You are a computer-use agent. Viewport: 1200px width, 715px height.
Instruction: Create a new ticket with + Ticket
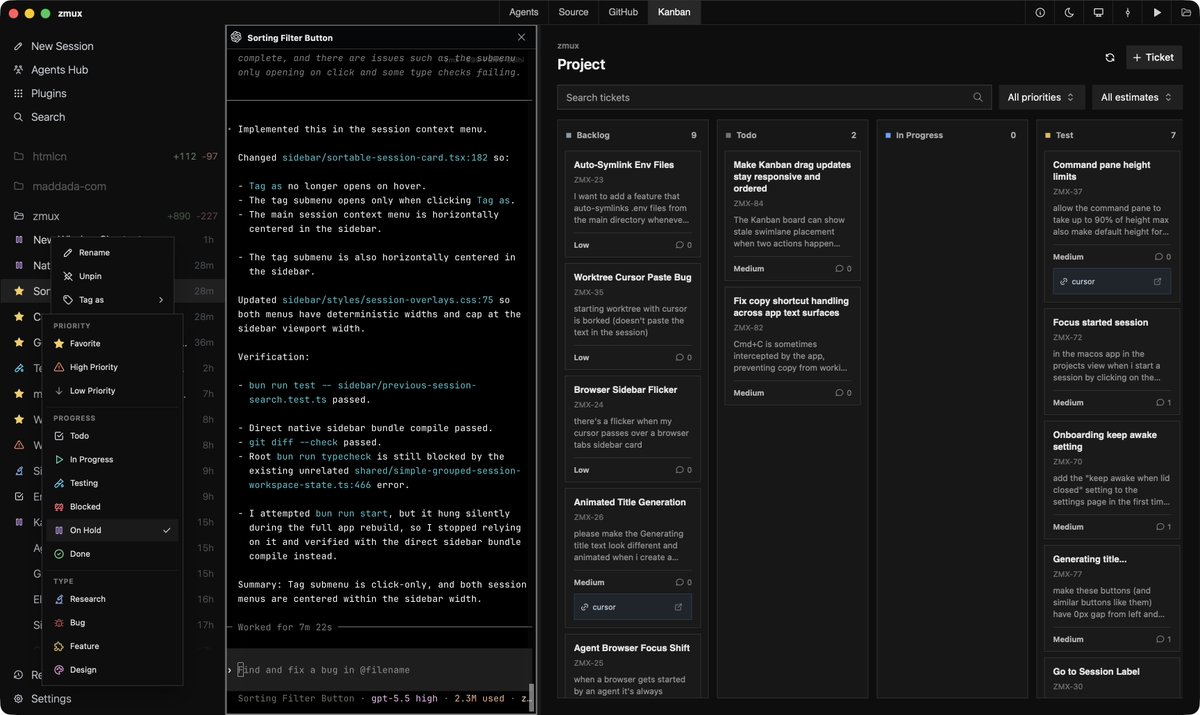[x=1154, y=58]
